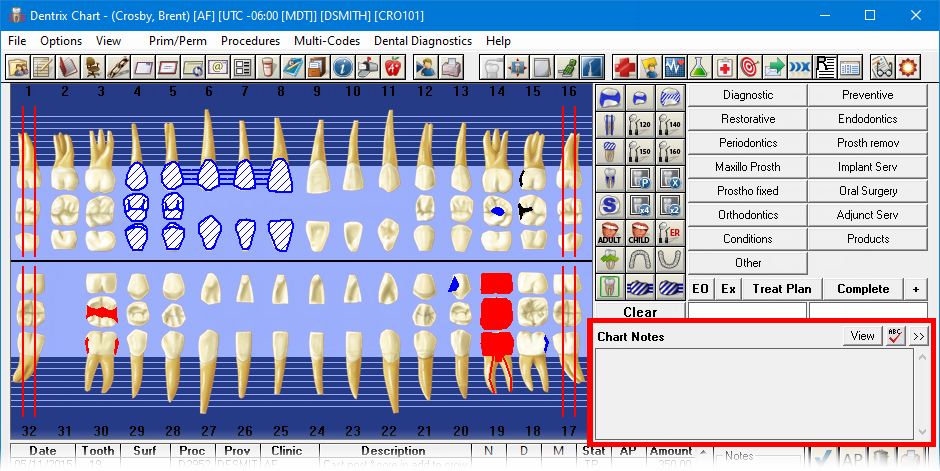
Task: Click the printer toolbar icon
Action: click(450, 67)
